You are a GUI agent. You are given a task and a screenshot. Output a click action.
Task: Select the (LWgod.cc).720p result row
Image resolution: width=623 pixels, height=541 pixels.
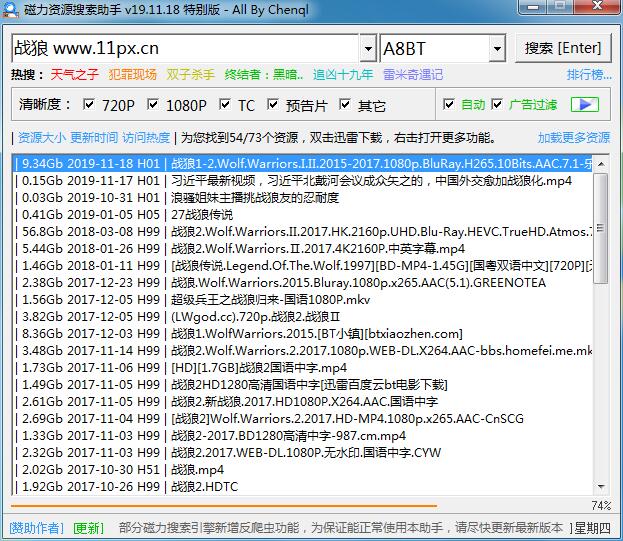point(303,317)
